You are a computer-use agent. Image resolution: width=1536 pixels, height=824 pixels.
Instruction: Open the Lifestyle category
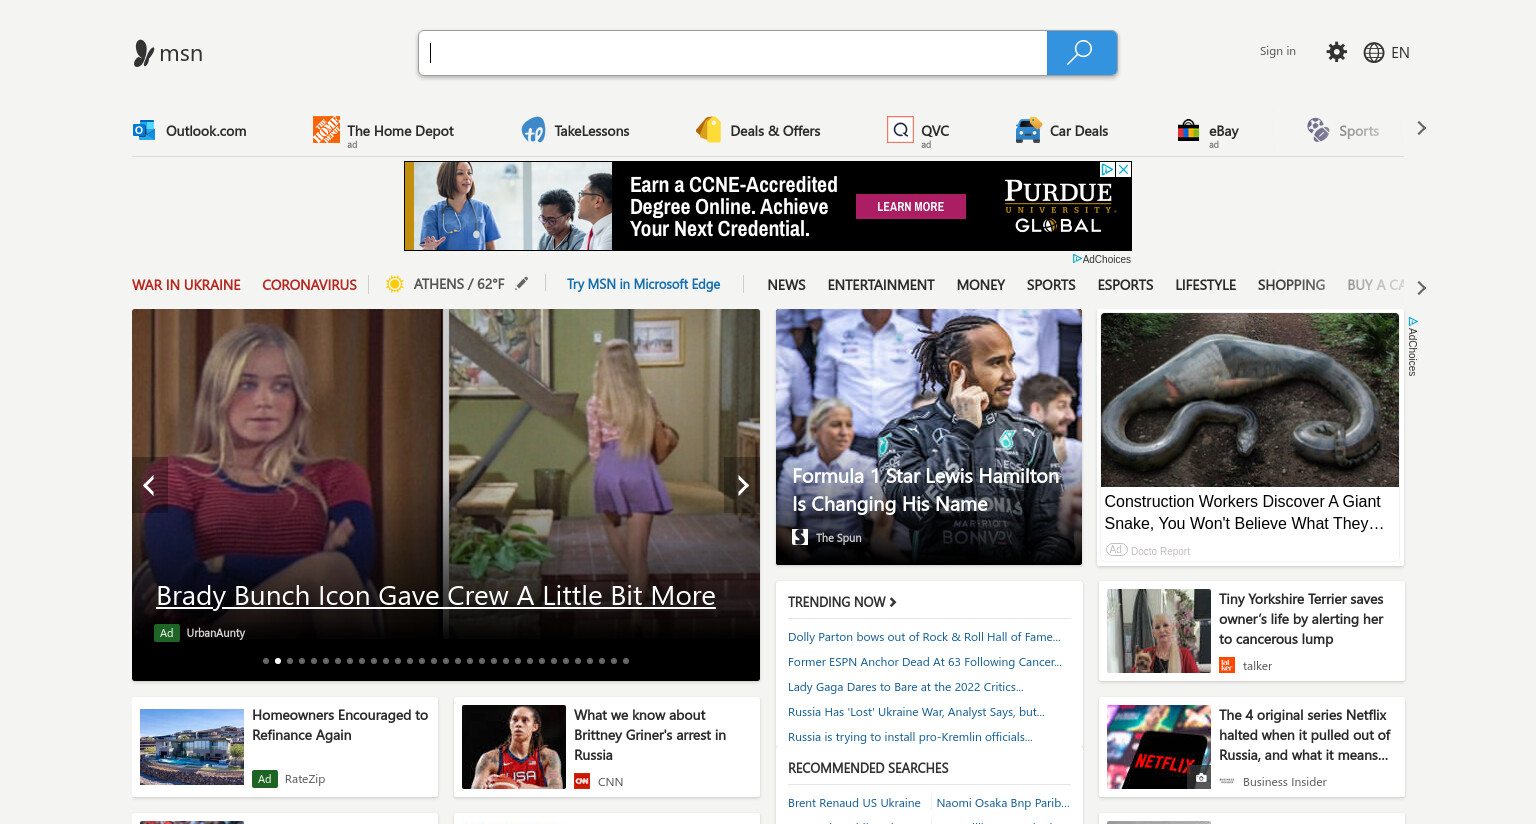[1205, 285]
